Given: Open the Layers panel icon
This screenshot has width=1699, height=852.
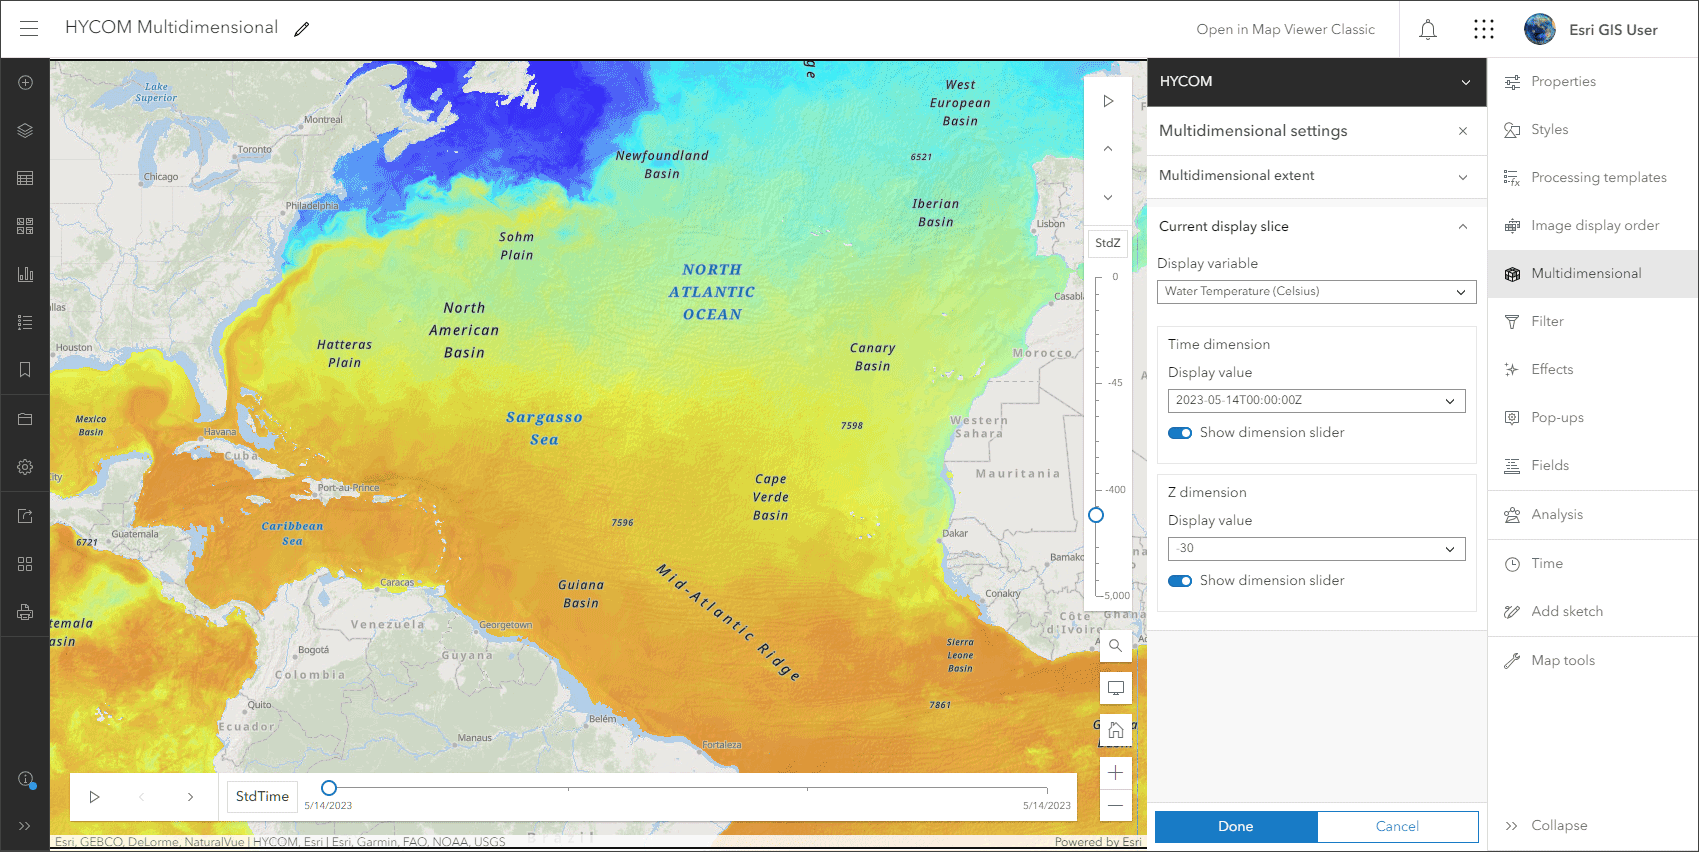Looking at the screenshot, I should [x=25, y=130].
